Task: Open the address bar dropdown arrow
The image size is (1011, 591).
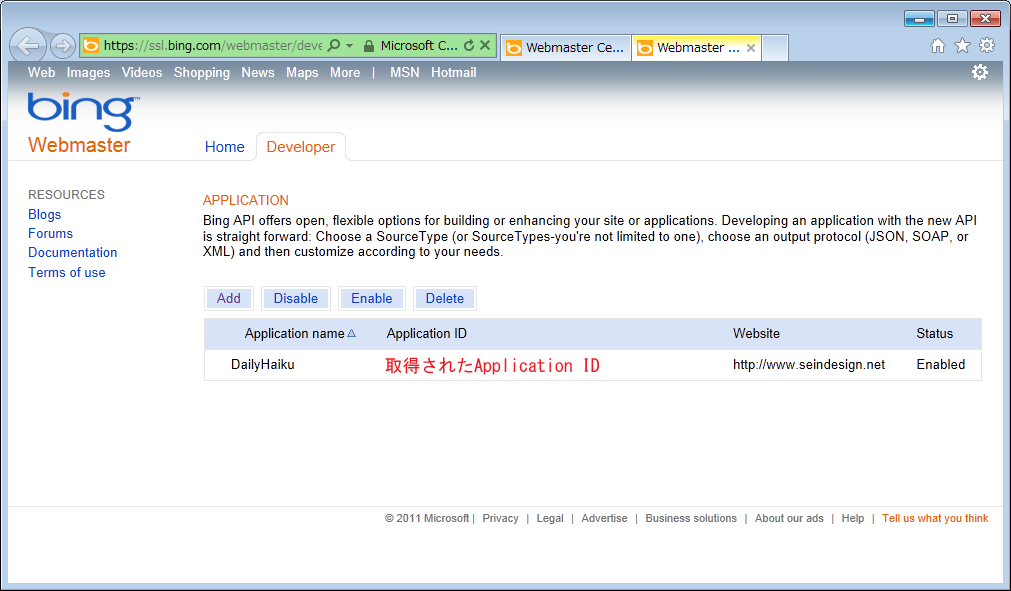Action: (349, 45)
